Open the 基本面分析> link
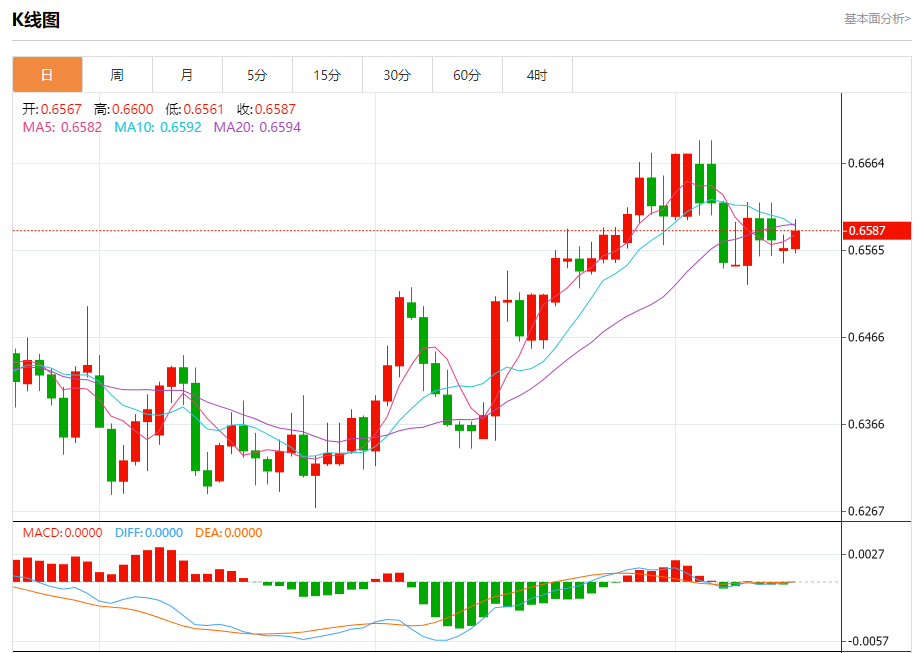The width and height of the screenshot is (918, 653). pyautogui.click(x=877, y=19)
